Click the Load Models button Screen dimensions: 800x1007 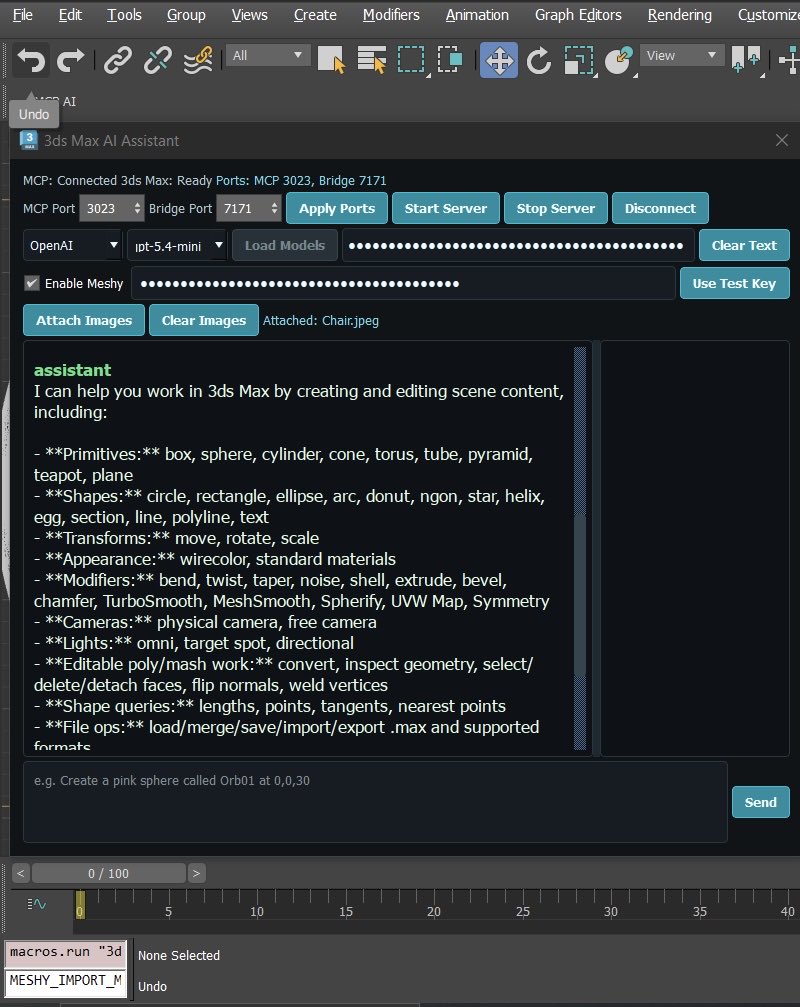coord(284,245)
